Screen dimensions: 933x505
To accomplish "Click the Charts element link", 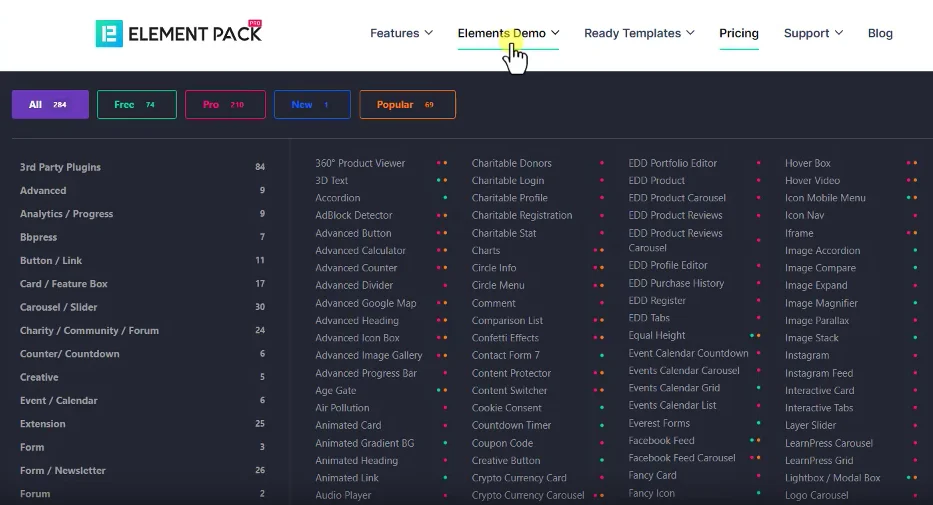I will click(x=486, y=250).
